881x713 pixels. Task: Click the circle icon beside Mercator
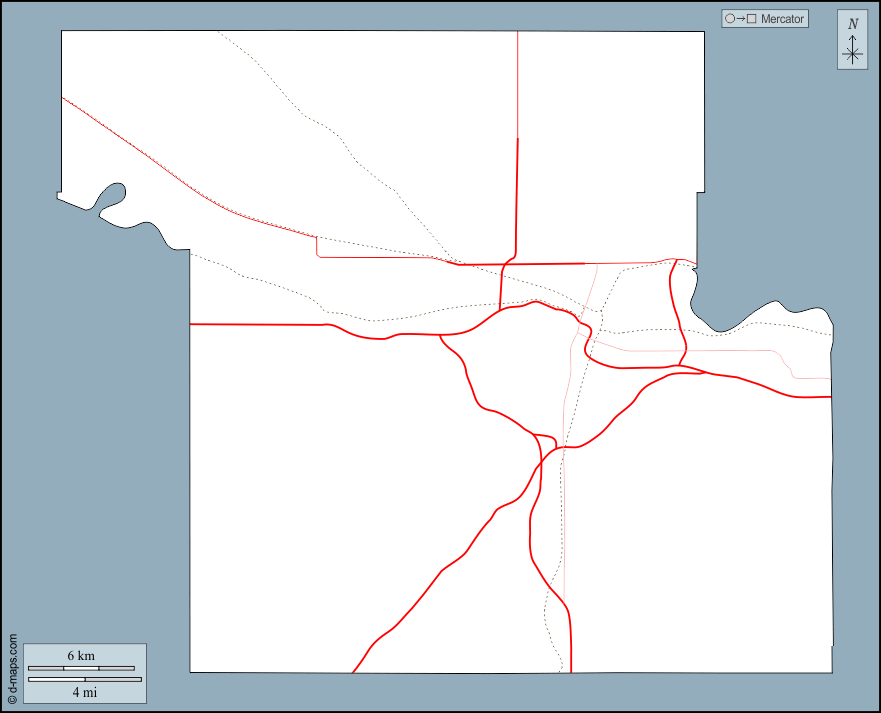pos(730,19)
